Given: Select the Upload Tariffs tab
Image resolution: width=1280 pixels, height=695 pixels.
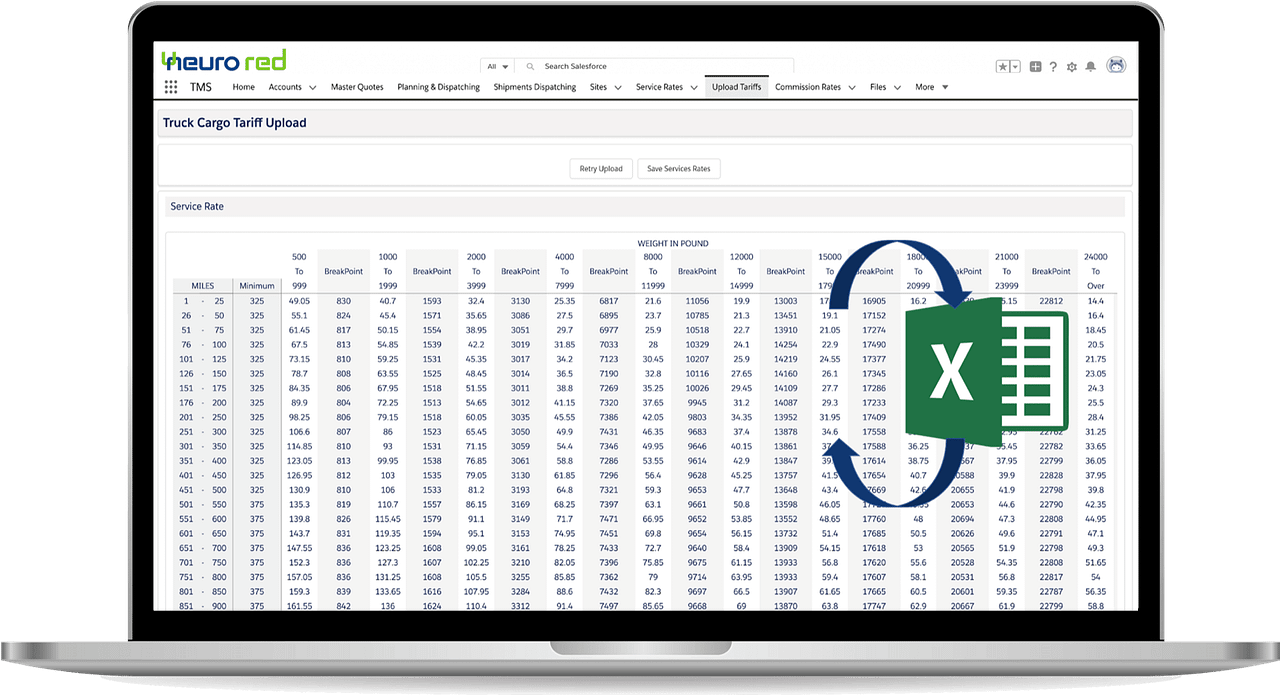Looking at the screenshot, I should 736,87.
